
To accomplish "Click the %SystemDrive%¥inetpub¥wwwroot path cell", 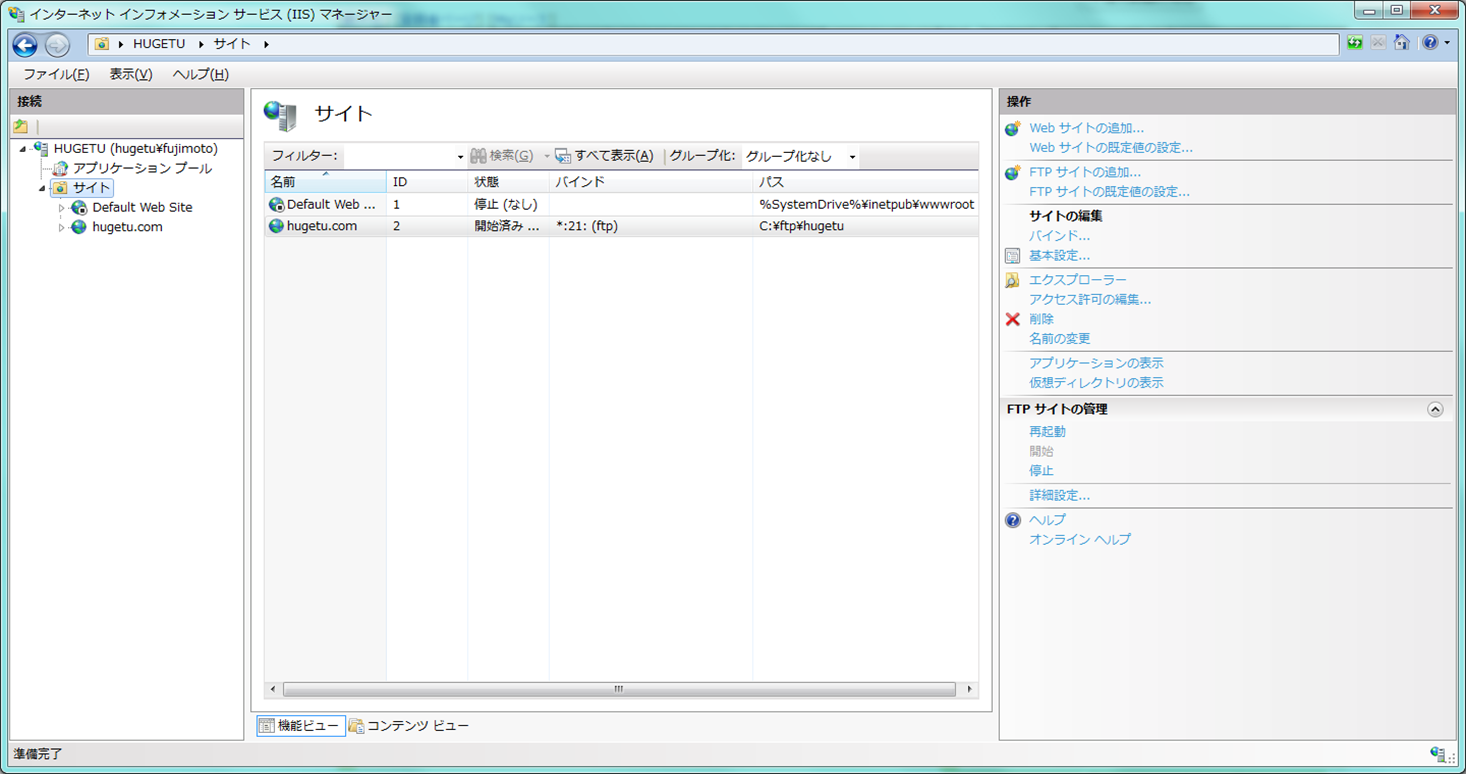I will (x=866, y=204).
